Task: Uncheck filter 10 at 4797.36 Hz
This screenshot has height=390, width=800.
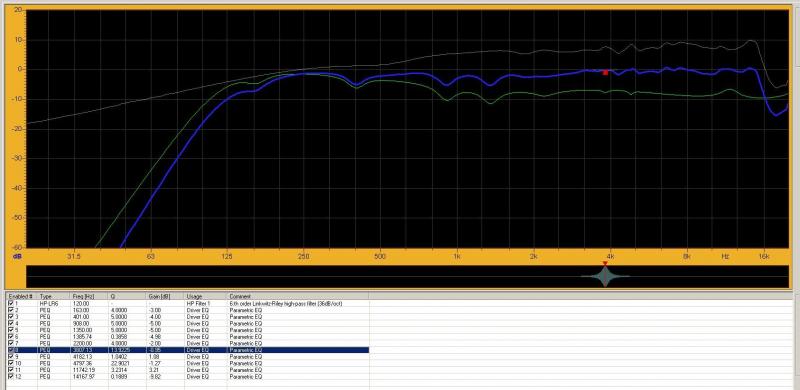Action: click(x=11, y=363)
